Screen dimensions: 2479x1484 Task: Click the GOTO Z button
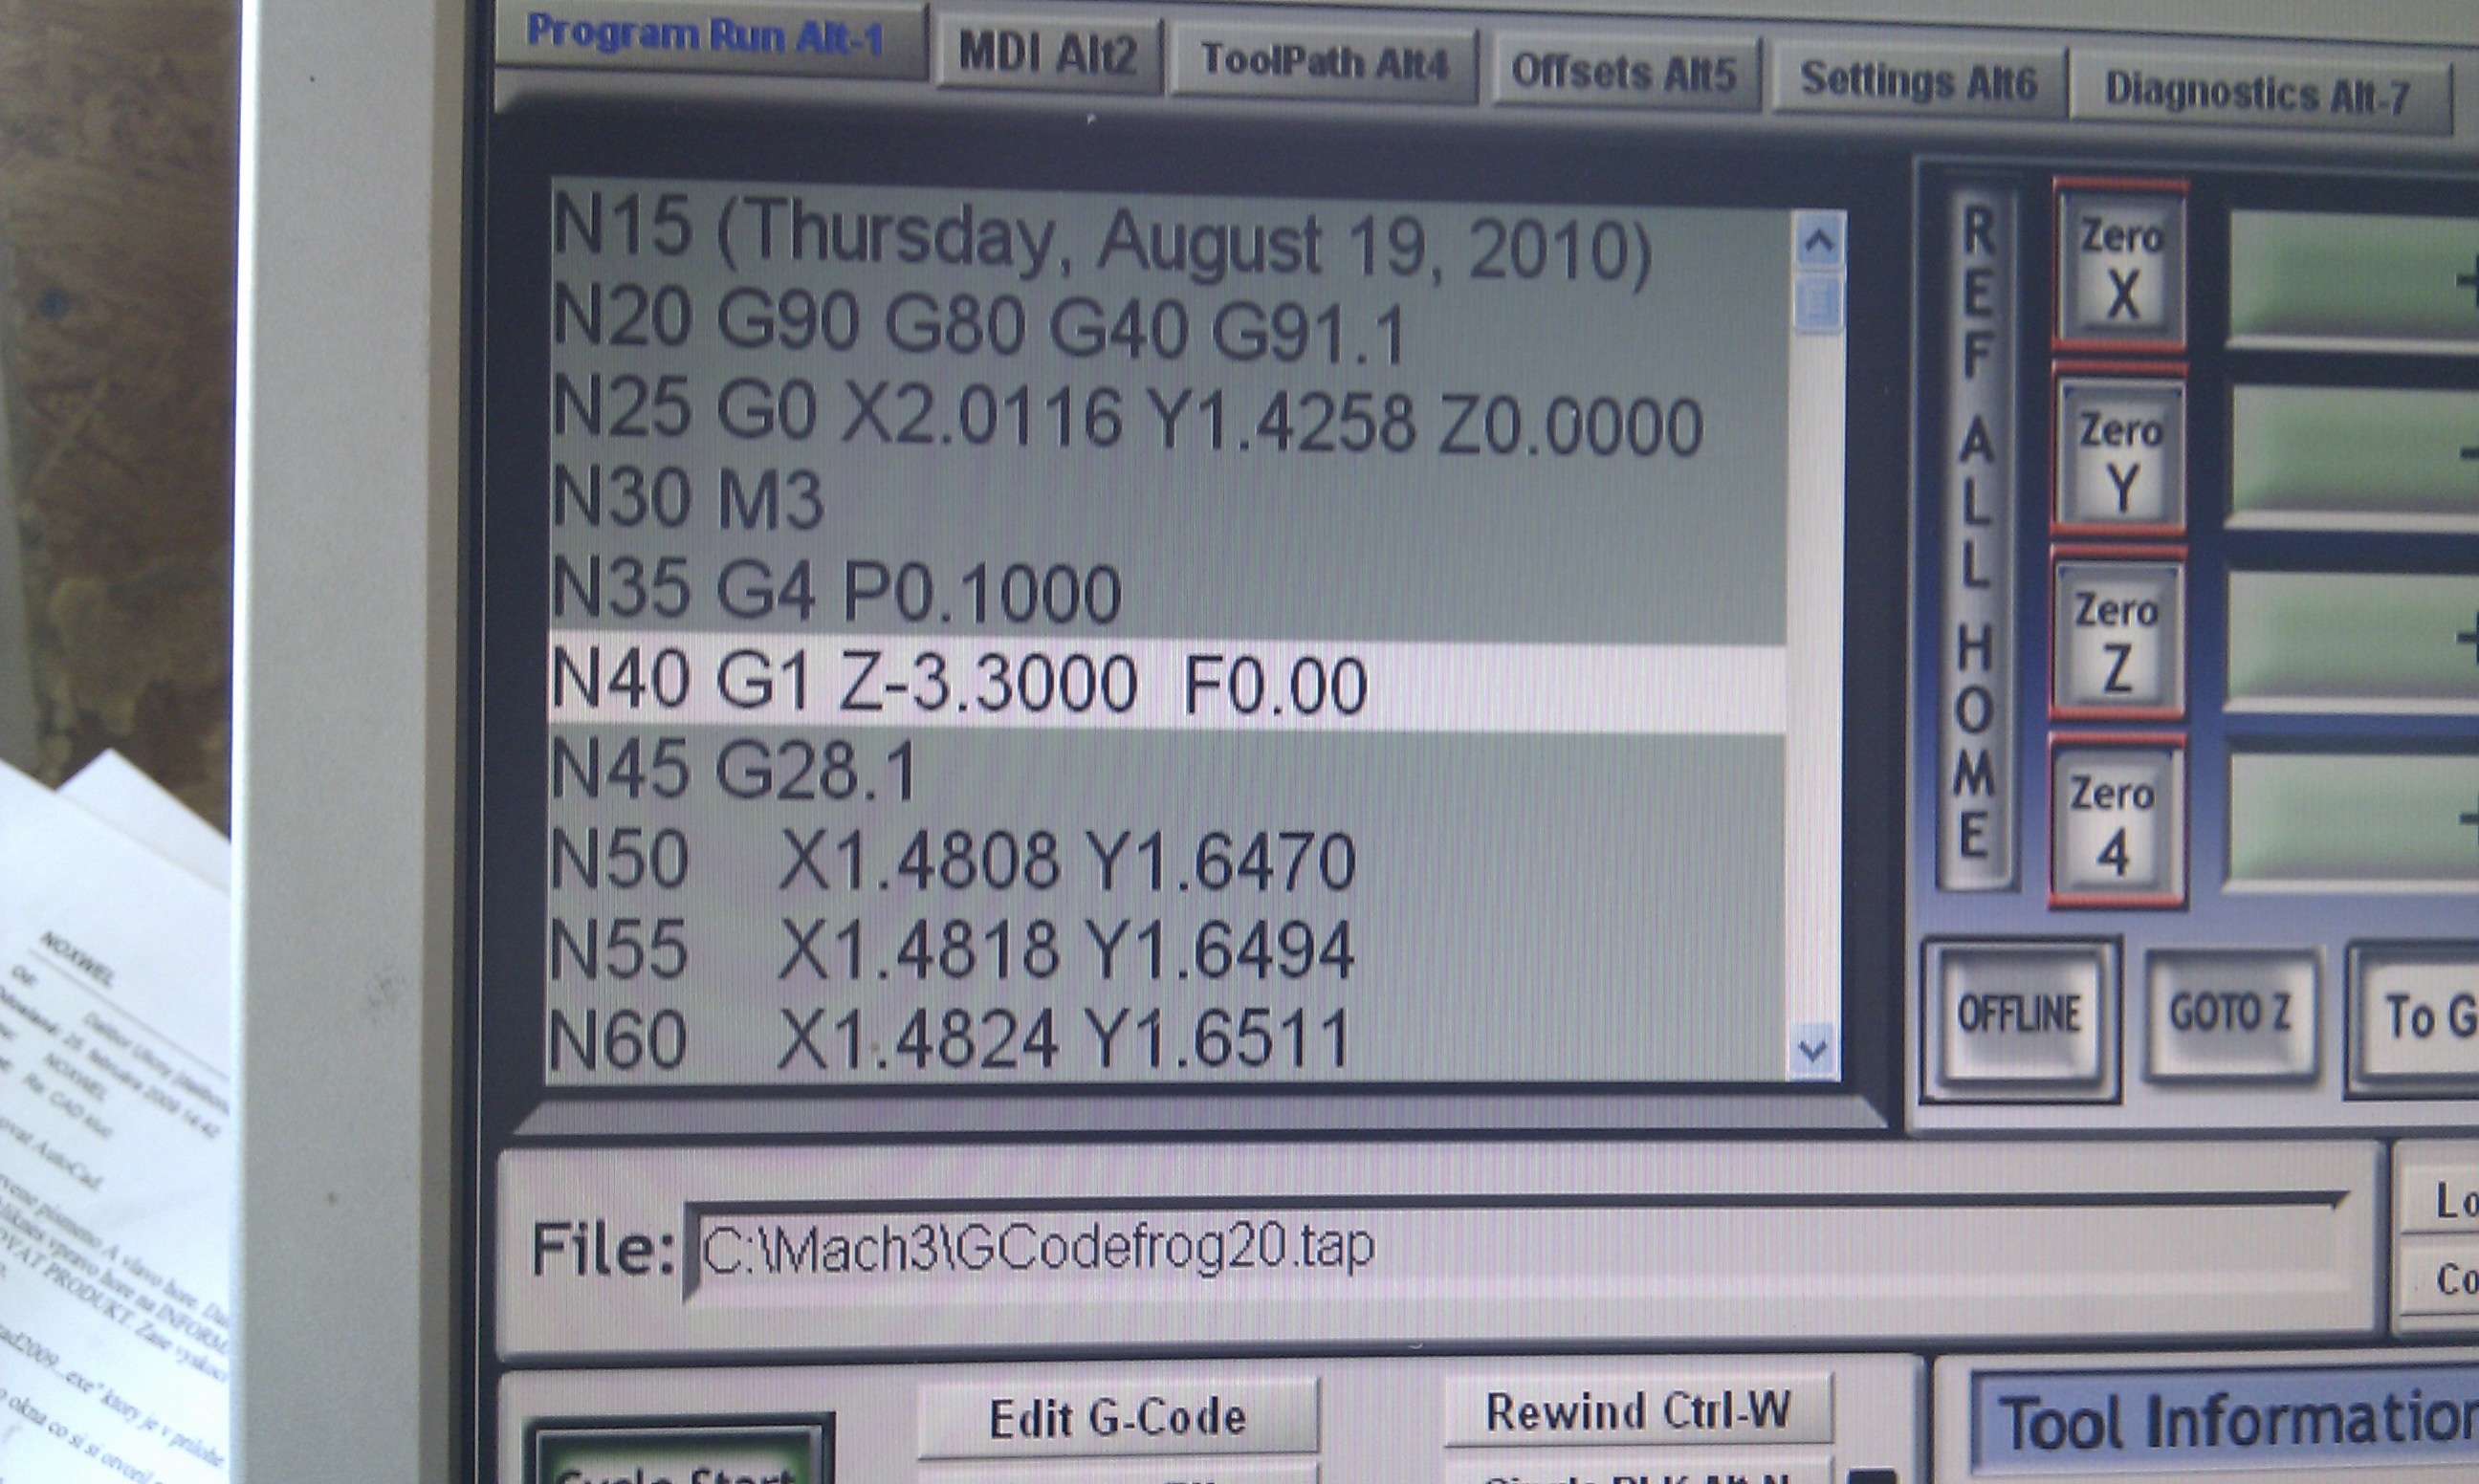pyautogui.click(x=2230, y=1013)
